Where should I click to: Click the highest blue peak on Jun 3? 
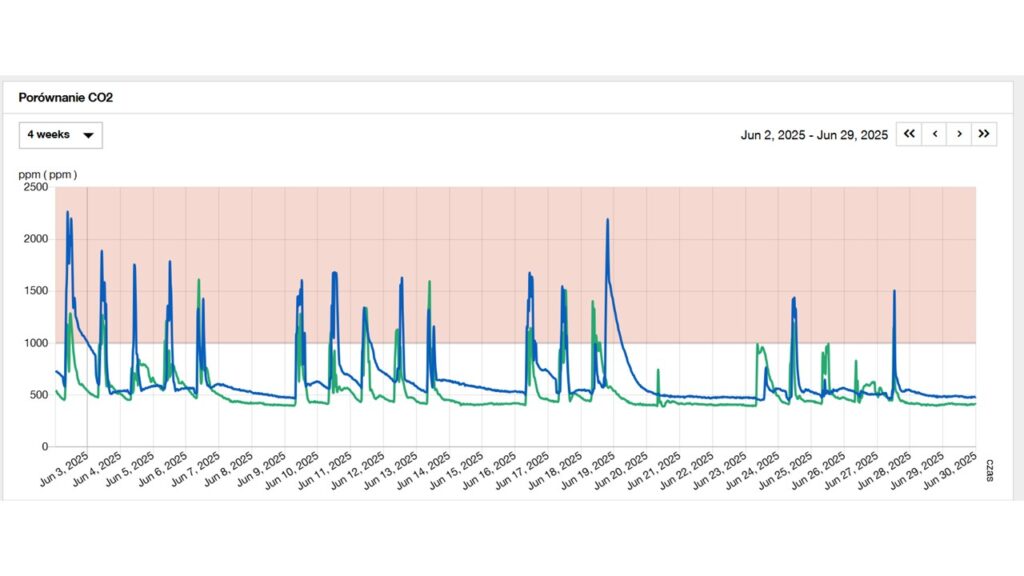(x=67, y=212)
